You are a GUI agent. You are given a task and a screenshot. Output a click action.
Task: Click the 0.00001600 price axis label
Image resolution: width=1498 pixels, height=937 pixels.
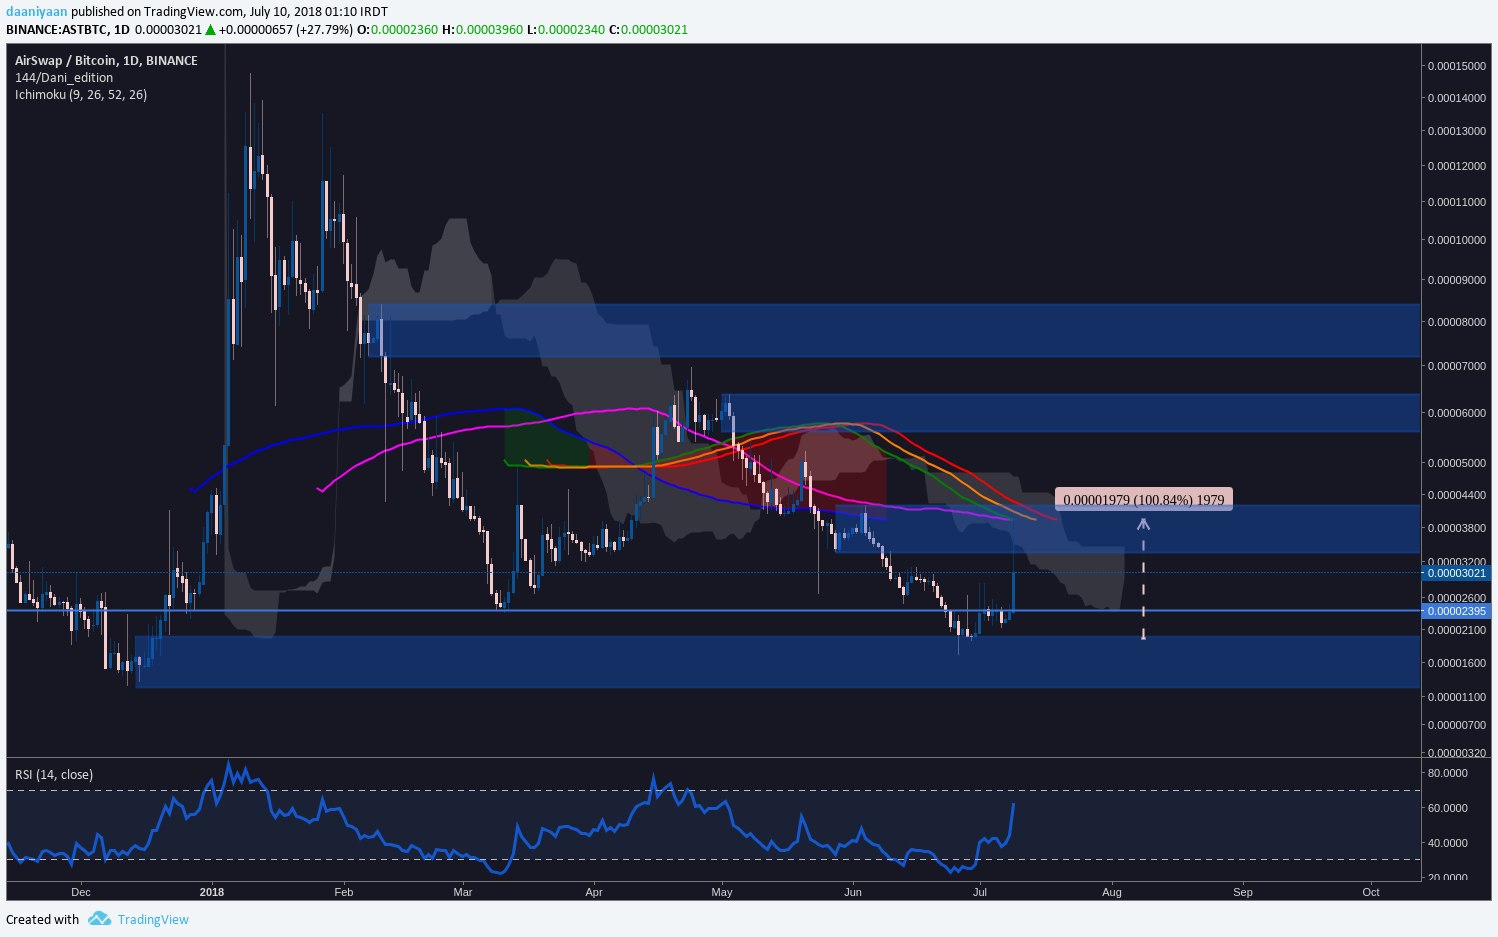click(1456, 663)
